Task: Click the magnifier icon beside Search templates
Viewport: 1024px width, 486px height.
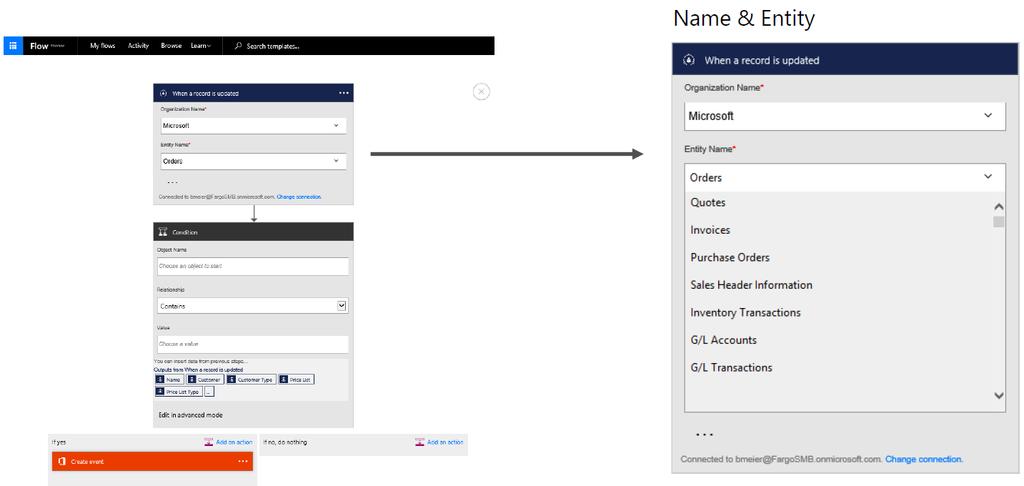Action: 238,46
